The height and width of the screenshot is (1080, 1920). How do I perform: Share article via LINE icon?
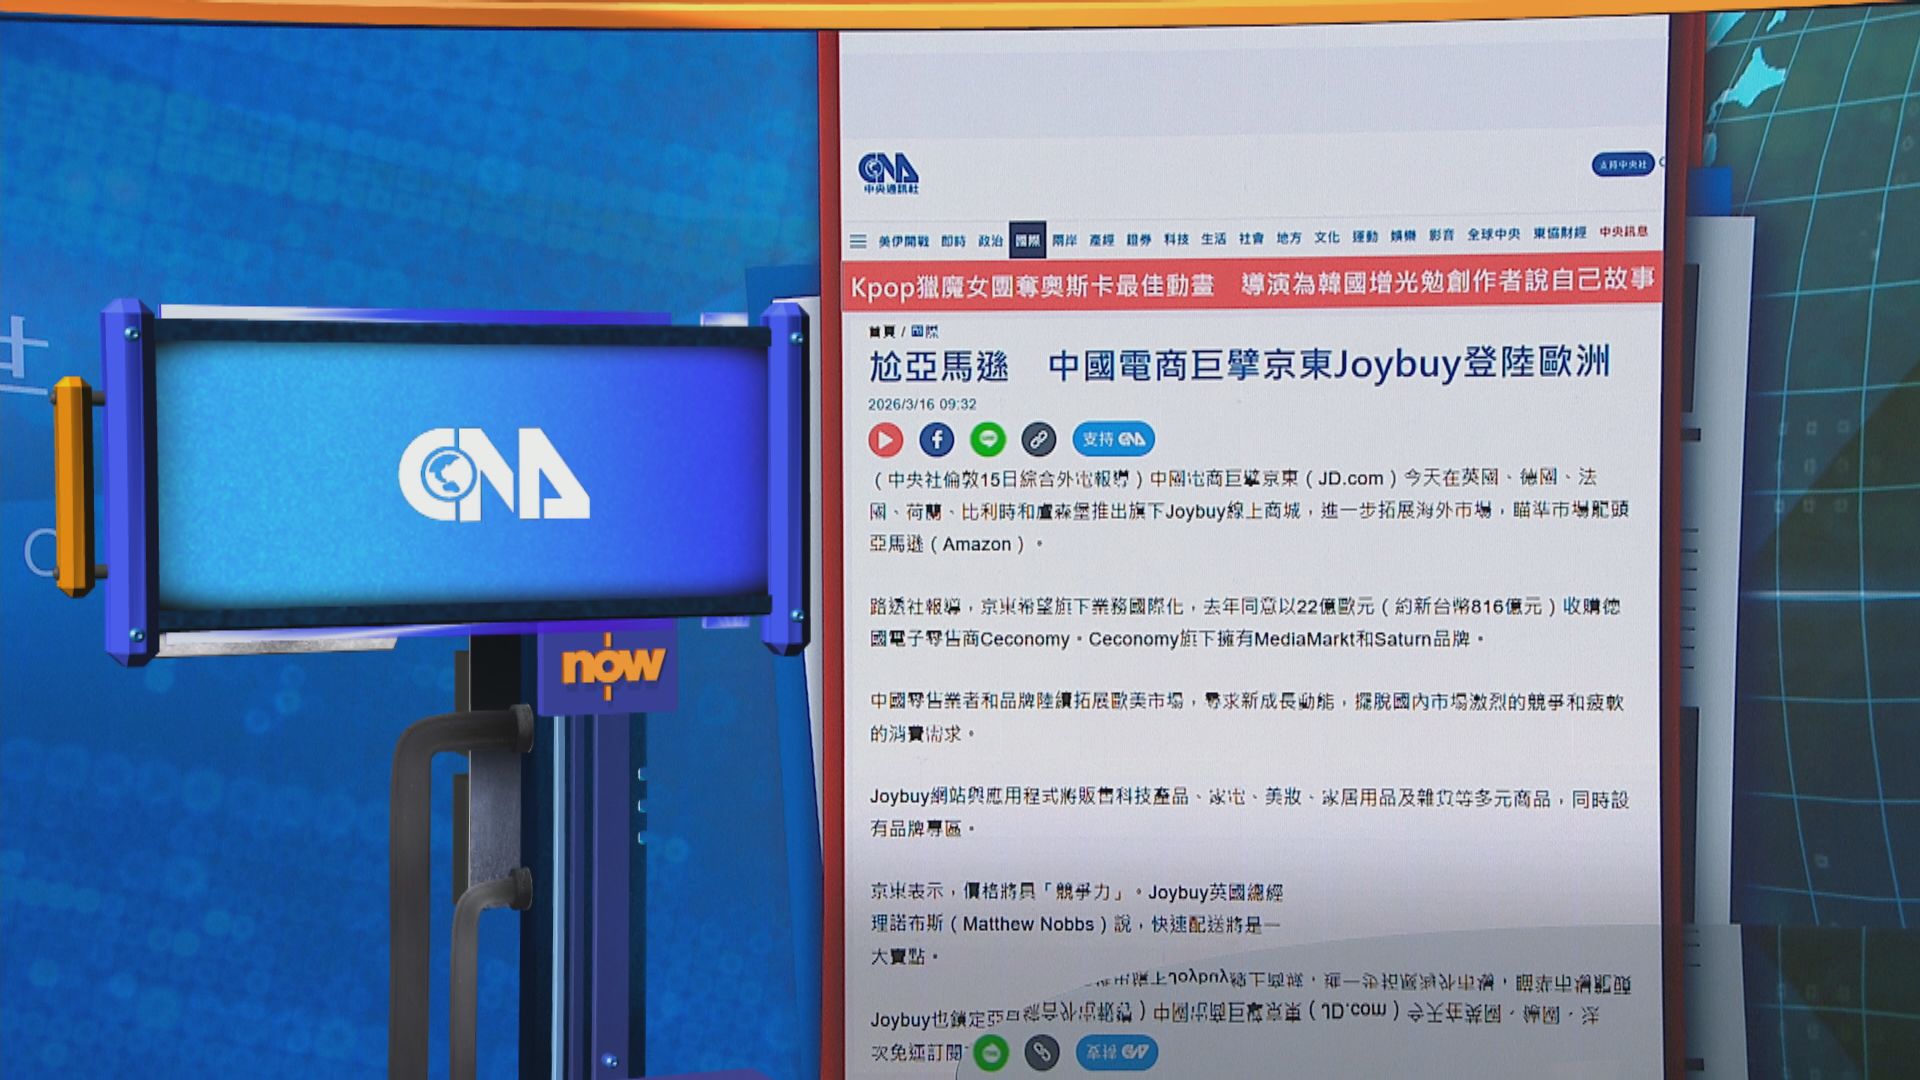click(988, 439)
